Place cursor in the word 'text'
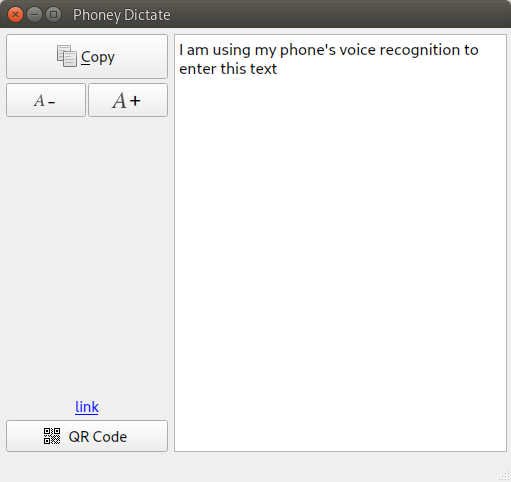Viewport: 511px width, 482px height. coord(263,69)
